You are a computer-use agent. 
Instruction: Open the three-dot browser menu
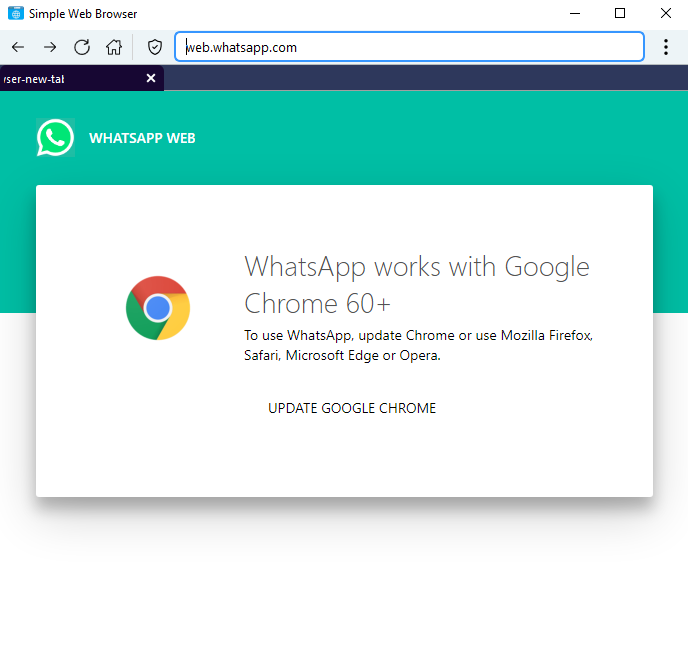pyautogui.click(x=666, y=47)
